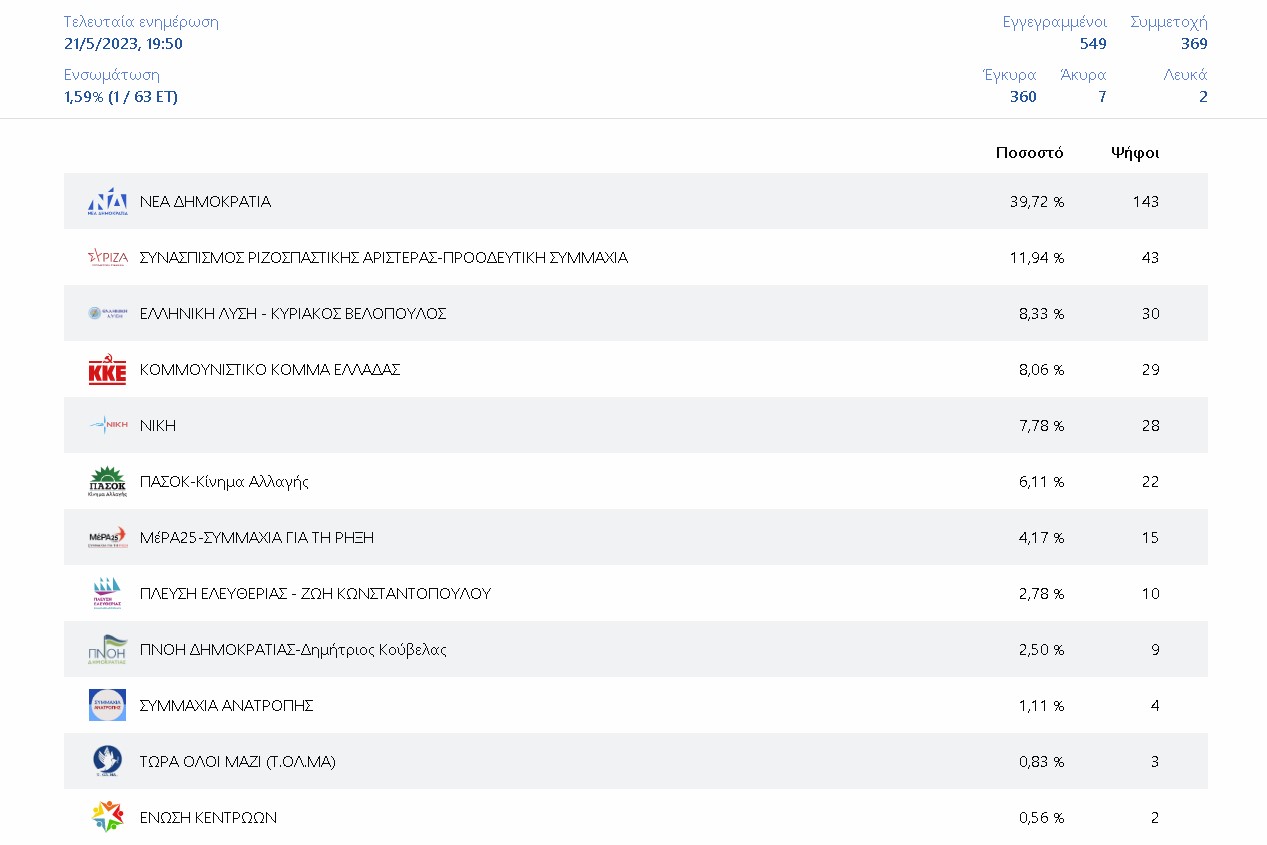
Task: Select the ΕΝΩΣΗ ΚΕΝΤΡΩΩΝ party name
Action: click(208, 817)
